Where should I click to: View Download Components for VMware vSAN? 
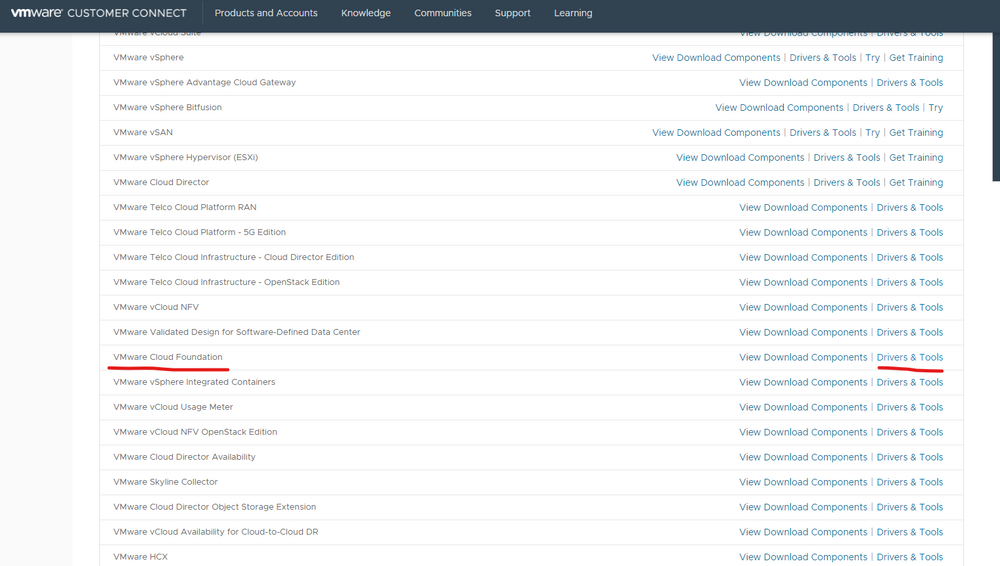[x=716, y=132]
